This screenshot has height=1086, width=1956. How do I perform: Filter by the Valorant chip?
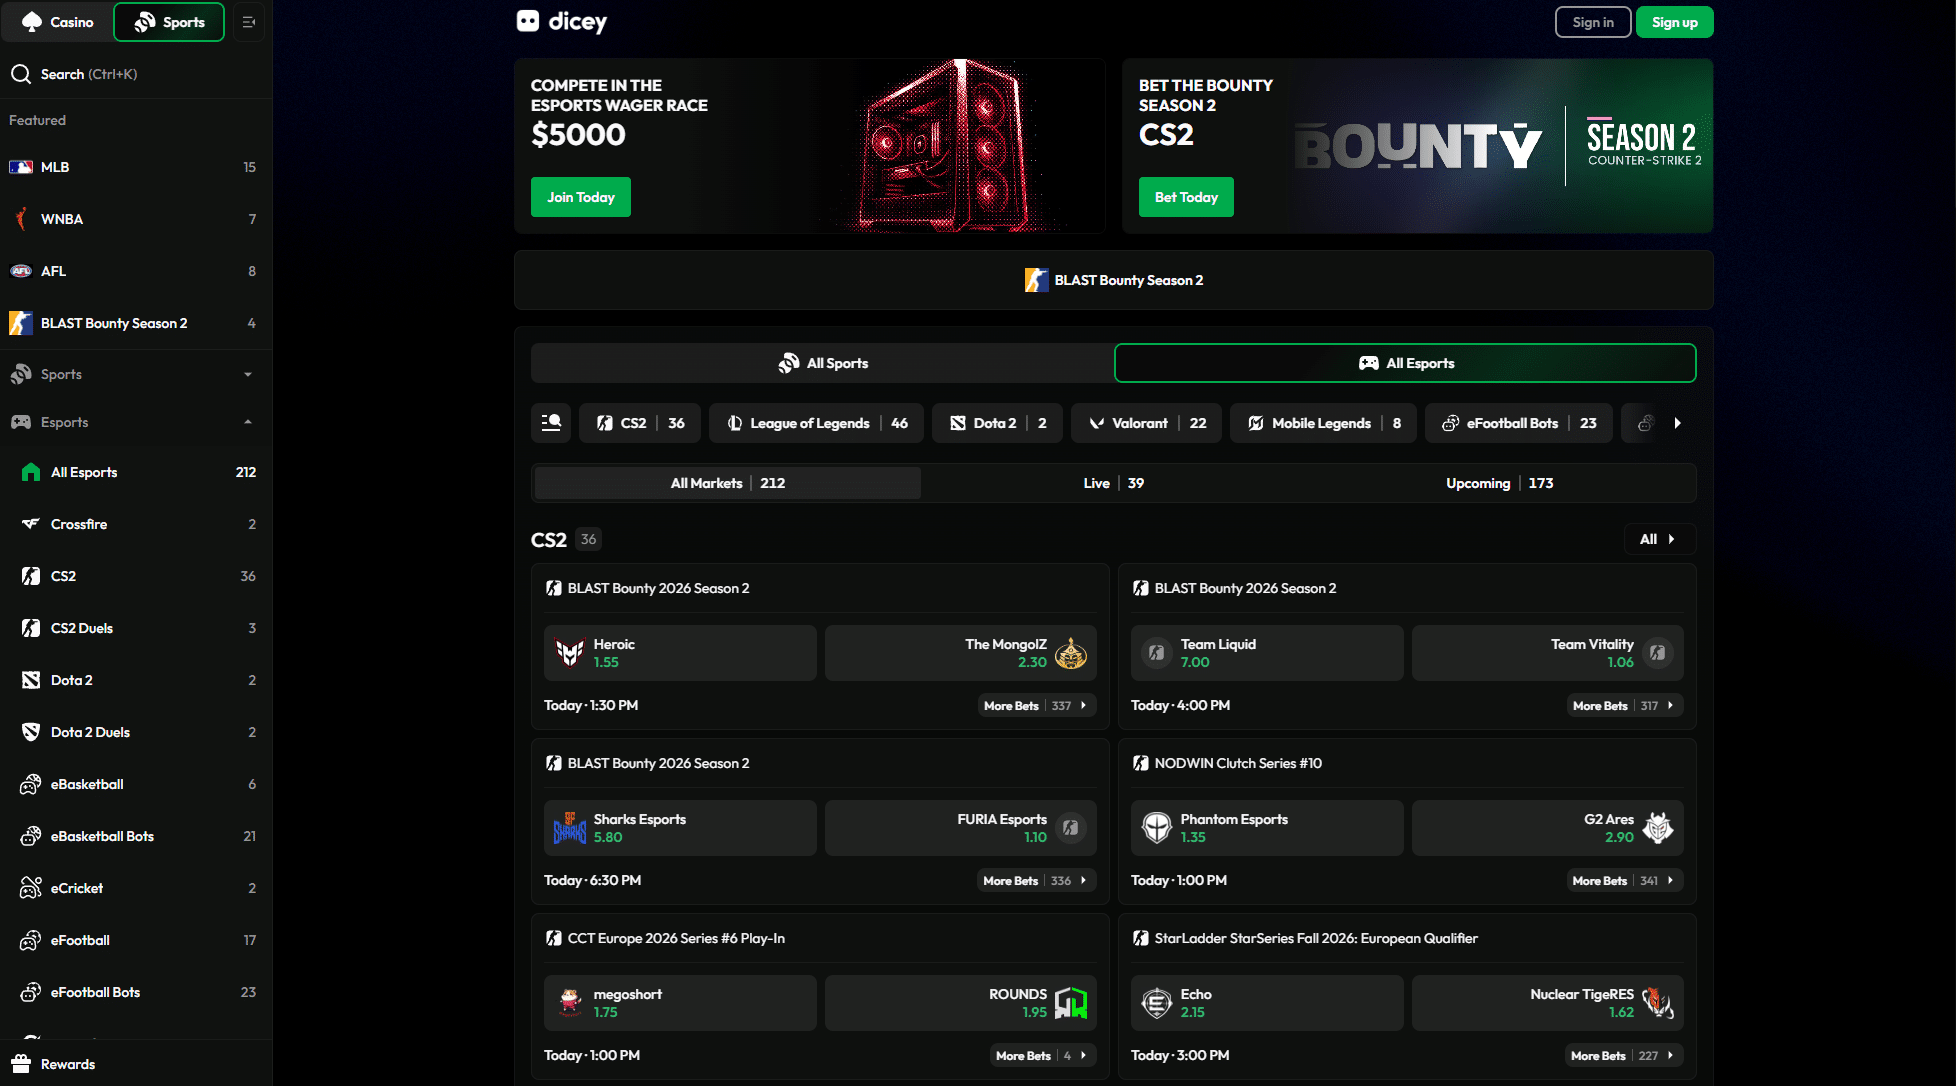pyautogui.click(x=1146, y=423)
